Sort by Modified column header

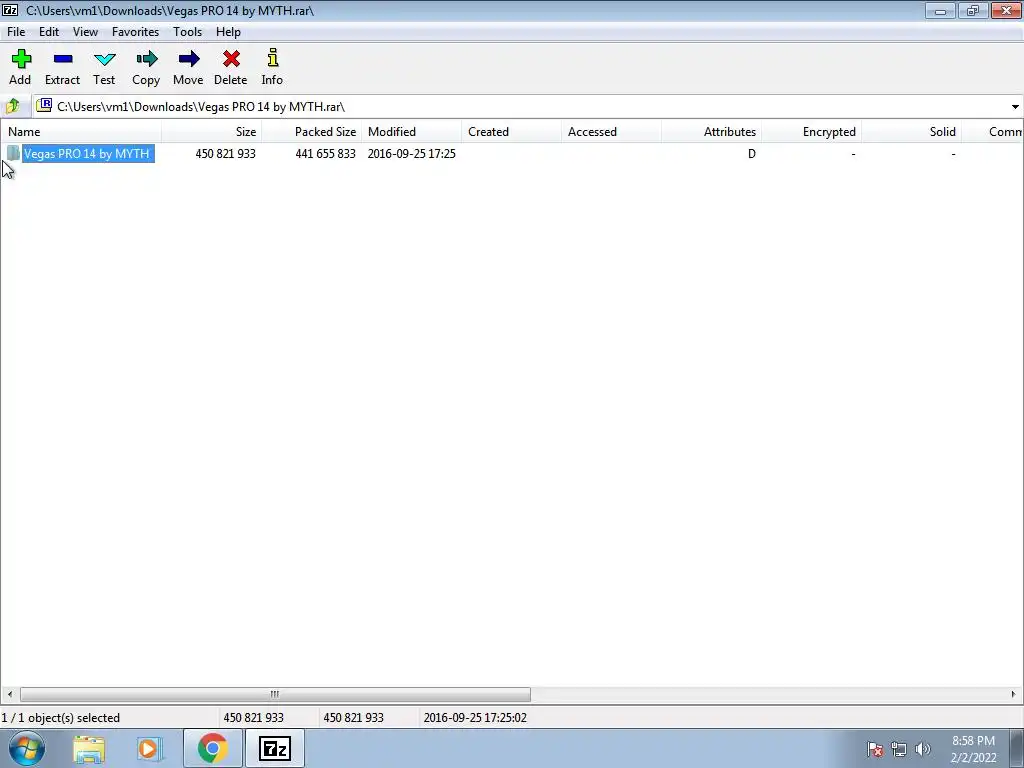411,131
